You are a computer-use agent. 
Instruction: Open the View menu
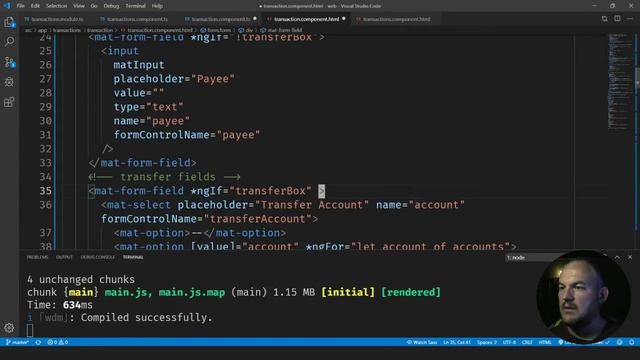pos(79,6)
